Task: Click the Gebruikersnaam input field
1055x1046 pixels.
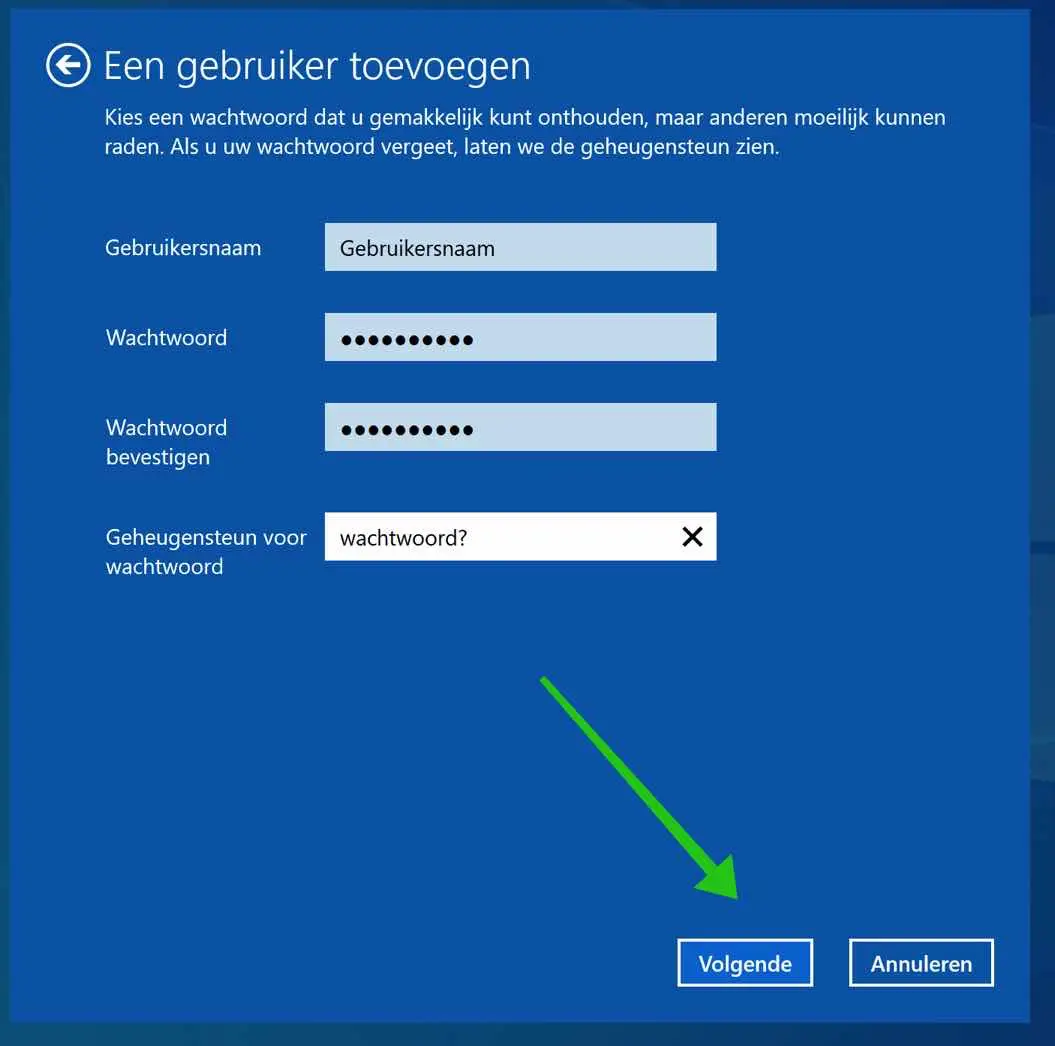Action: point(520,247)
